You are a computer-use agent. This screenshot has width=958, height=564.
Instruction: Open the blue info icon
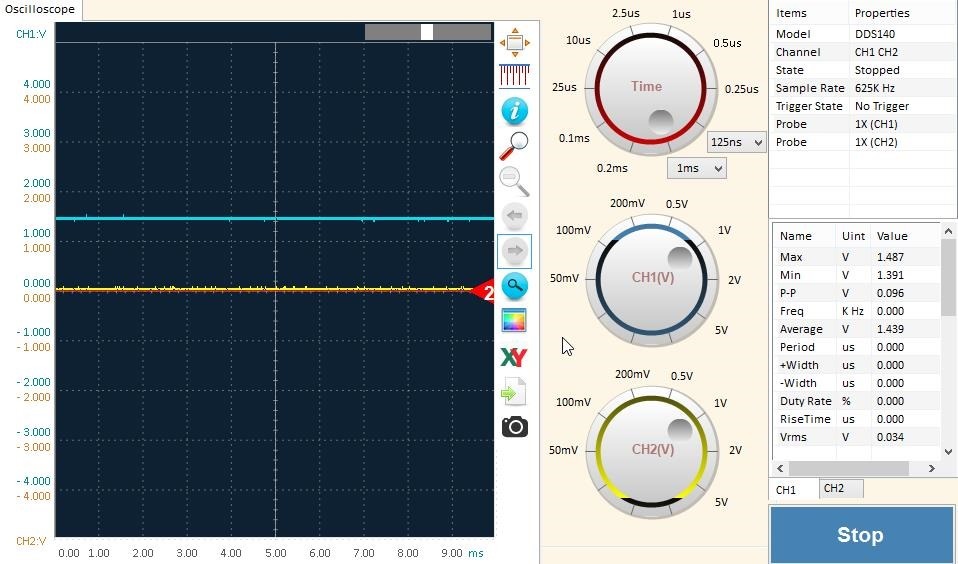514,110
